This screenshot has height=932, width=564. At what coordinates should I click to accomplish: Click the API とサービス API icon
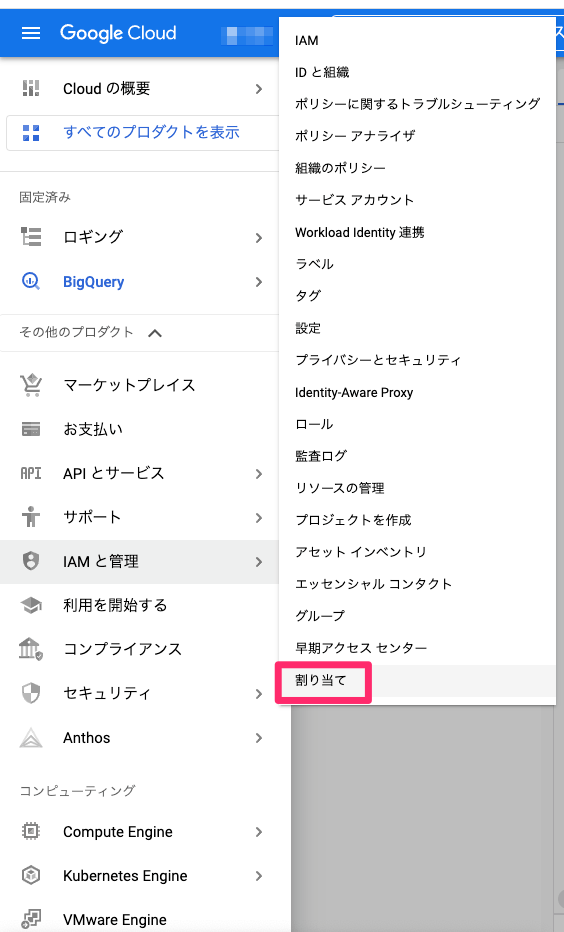[x=31, y=473]
